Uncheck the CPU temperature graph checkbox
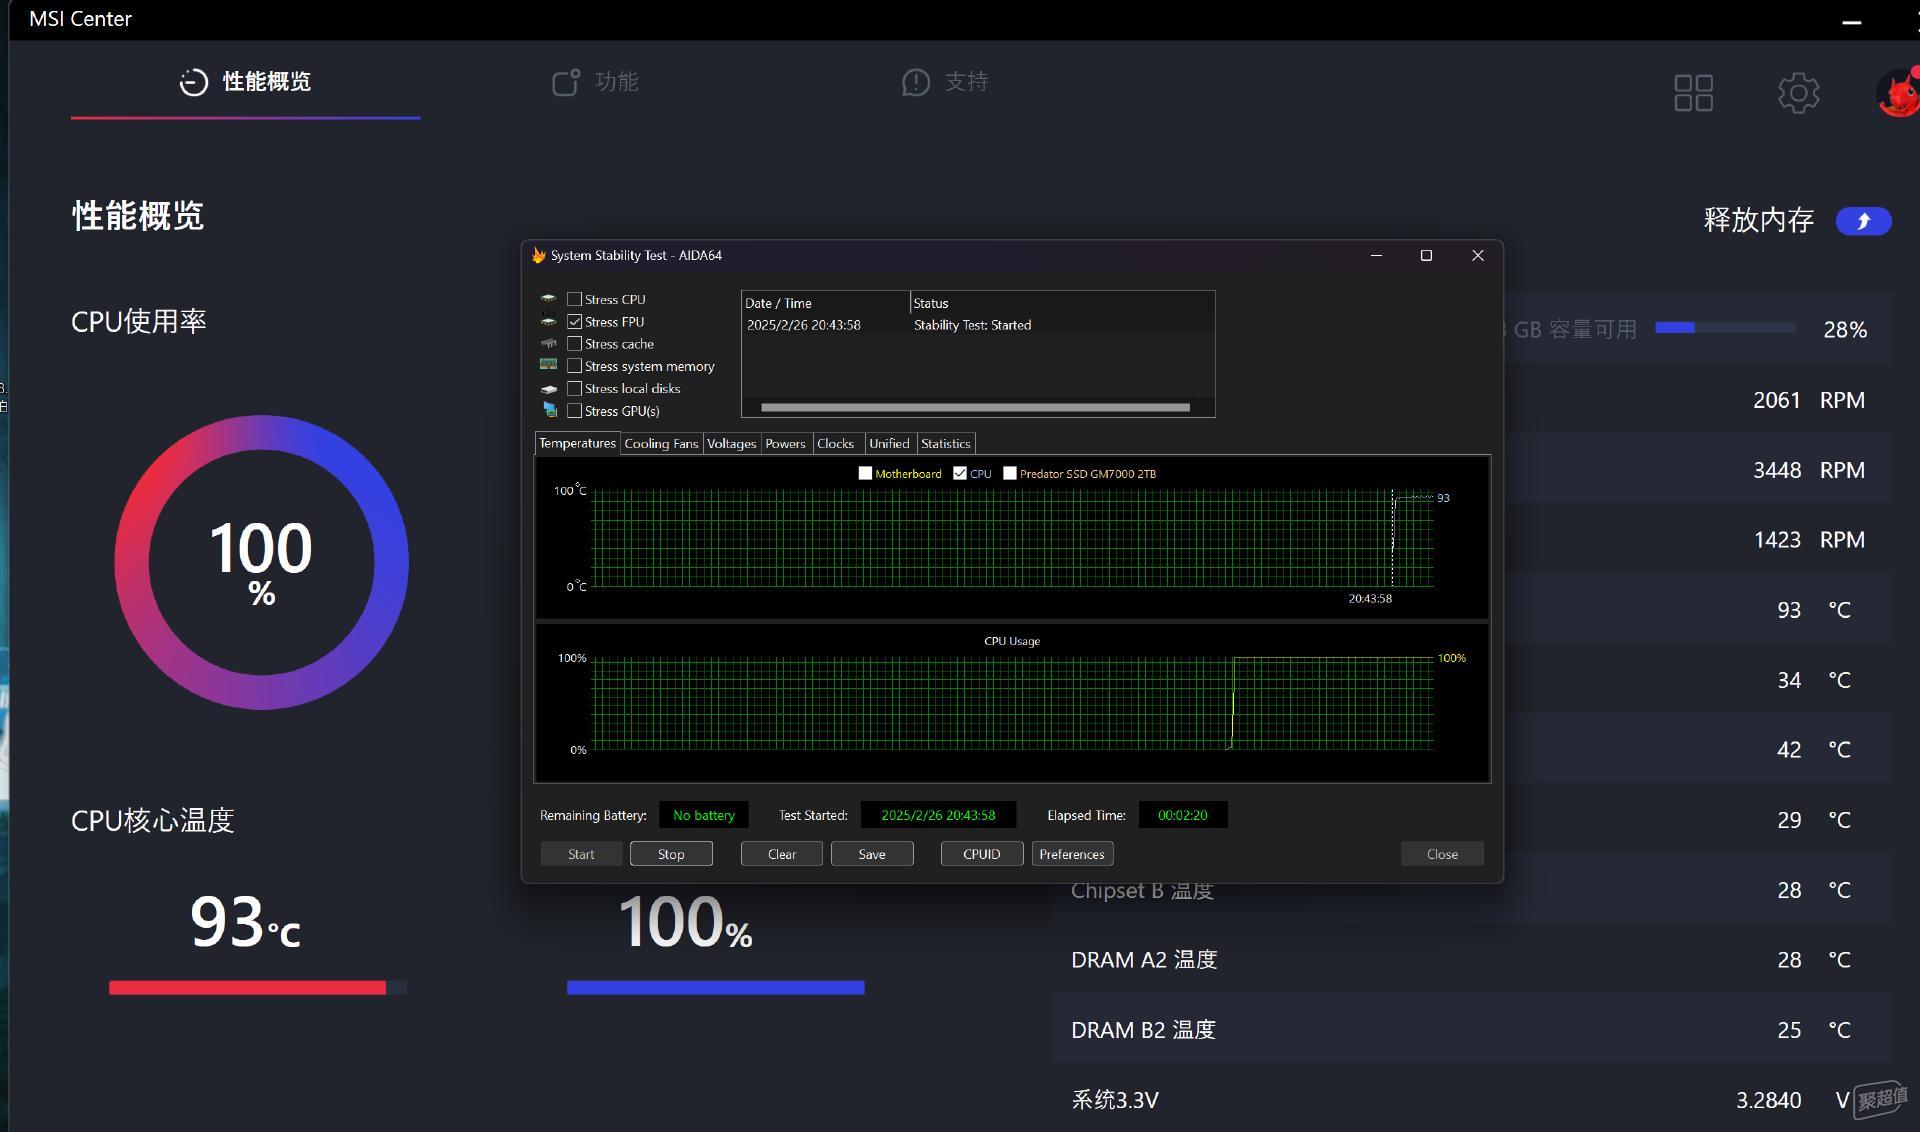The image size is (1920, 1132). [960, 473]
